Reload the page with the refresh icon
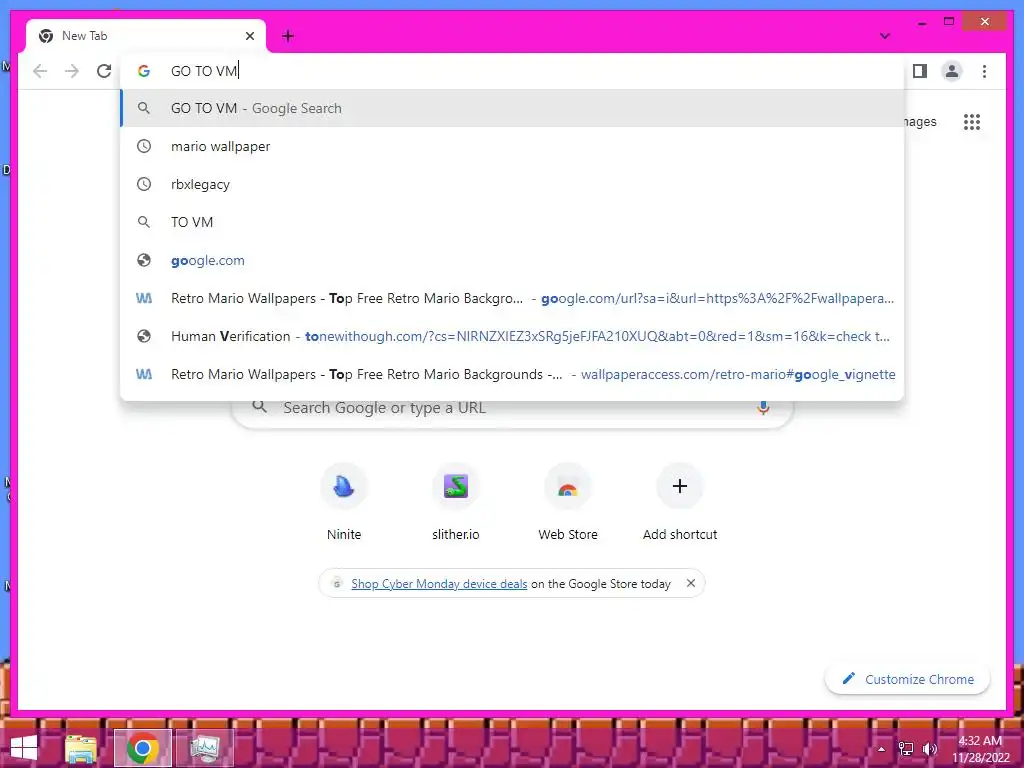Screen dimensions: 1024x768 (104, 71)
